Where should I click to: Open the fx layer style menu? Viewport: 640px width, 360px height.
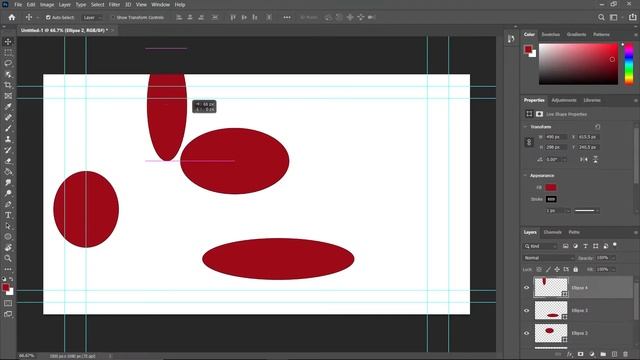point(570,354)
